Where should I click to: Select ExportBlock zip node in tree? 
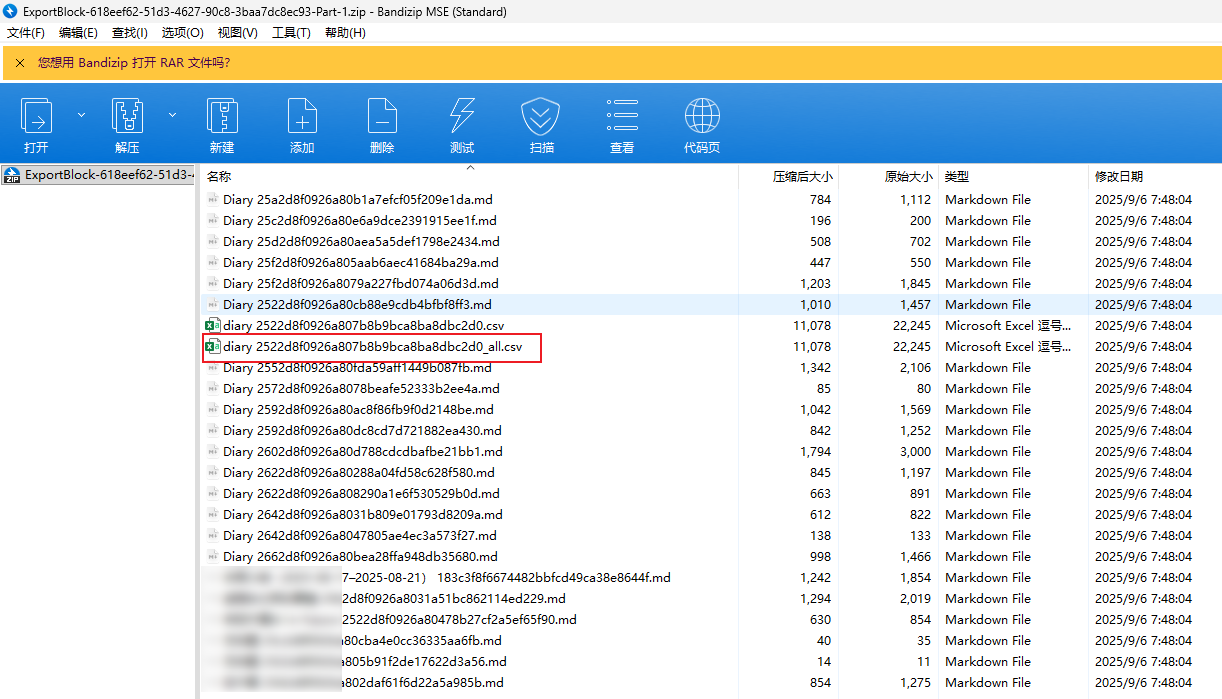(99, 175)
